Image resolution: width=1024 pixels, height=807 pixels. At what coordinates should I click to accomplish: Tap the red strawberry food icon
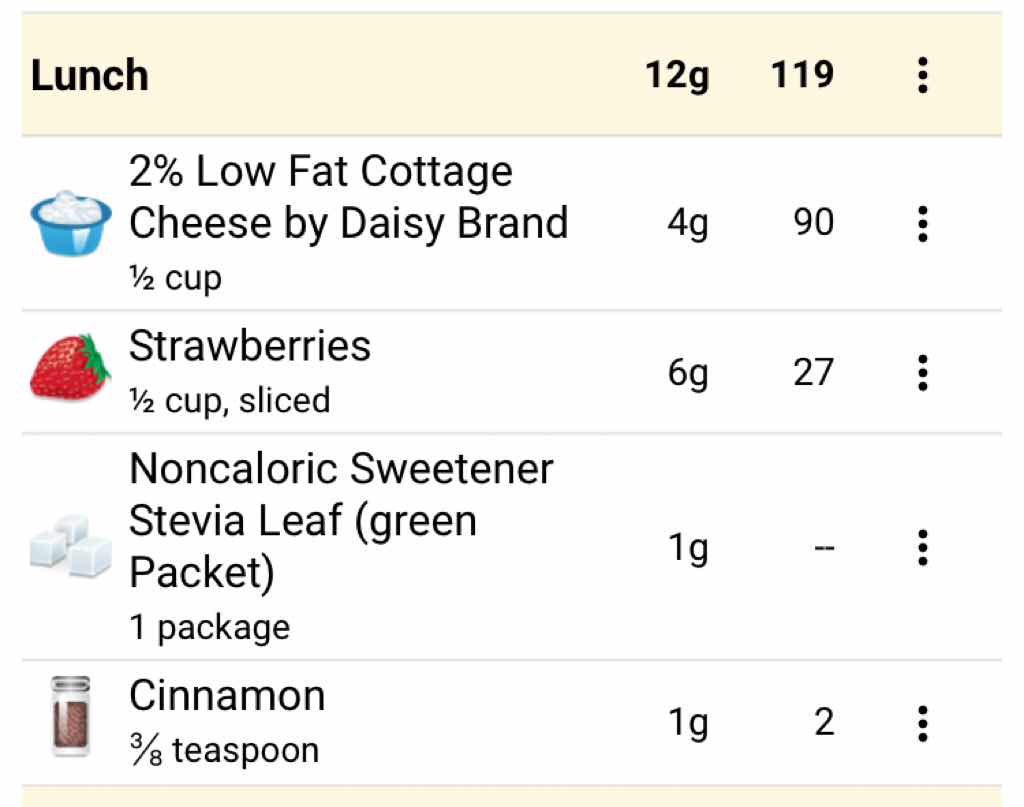70,368
